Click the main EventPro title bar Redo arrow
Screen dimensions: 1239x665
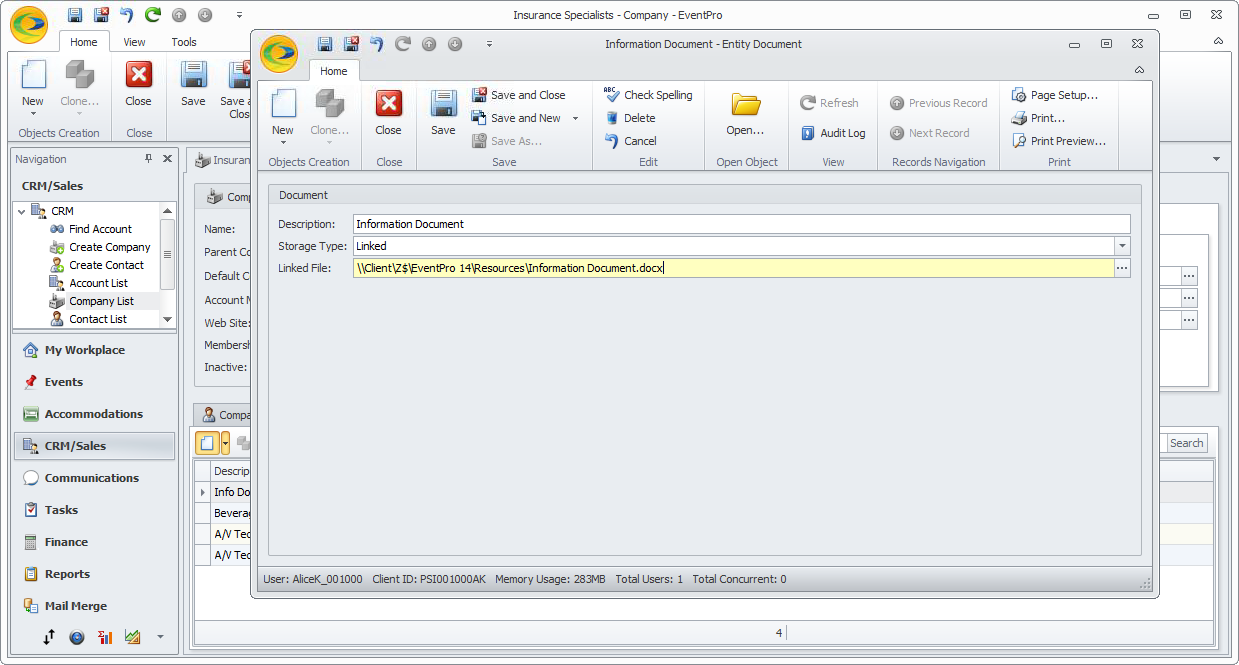coord(153,15)
